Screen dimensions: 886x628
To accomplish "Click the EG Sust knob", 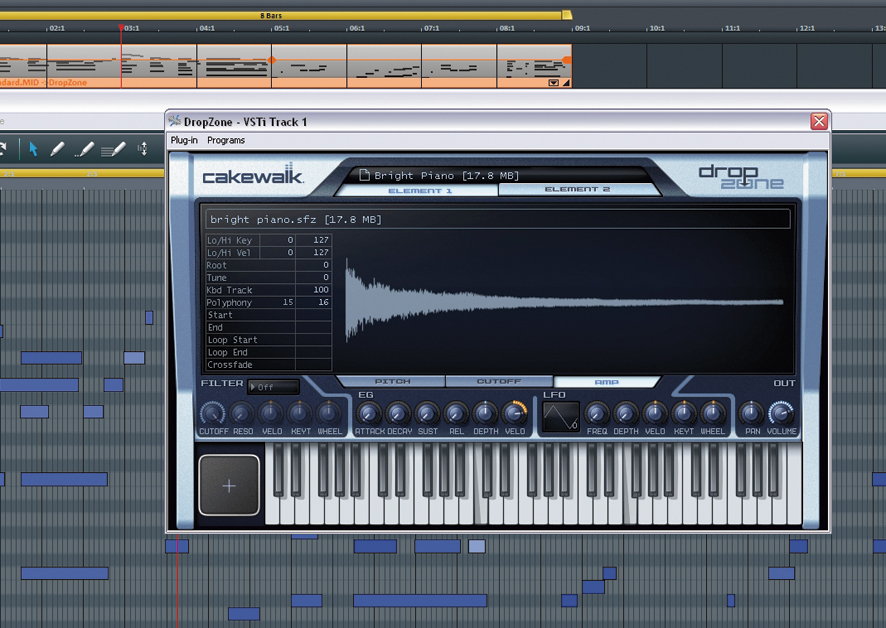I will (427, 414).
